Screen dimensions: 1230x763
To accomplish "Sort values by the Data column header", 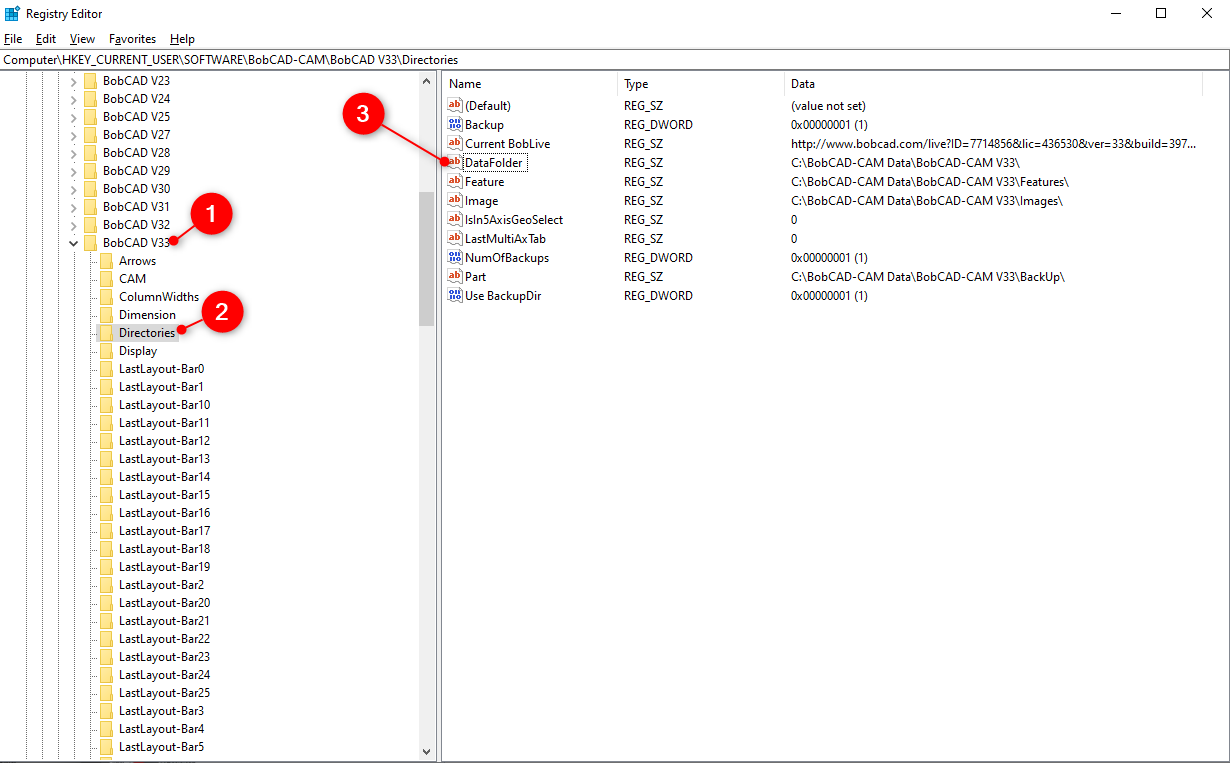I will pos(993,84).
